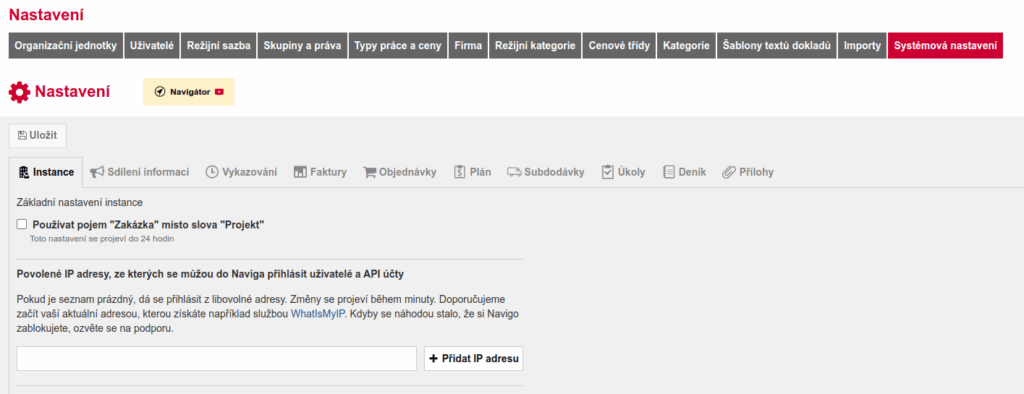
Task: Go to Importy
Action: coord(862,46)
